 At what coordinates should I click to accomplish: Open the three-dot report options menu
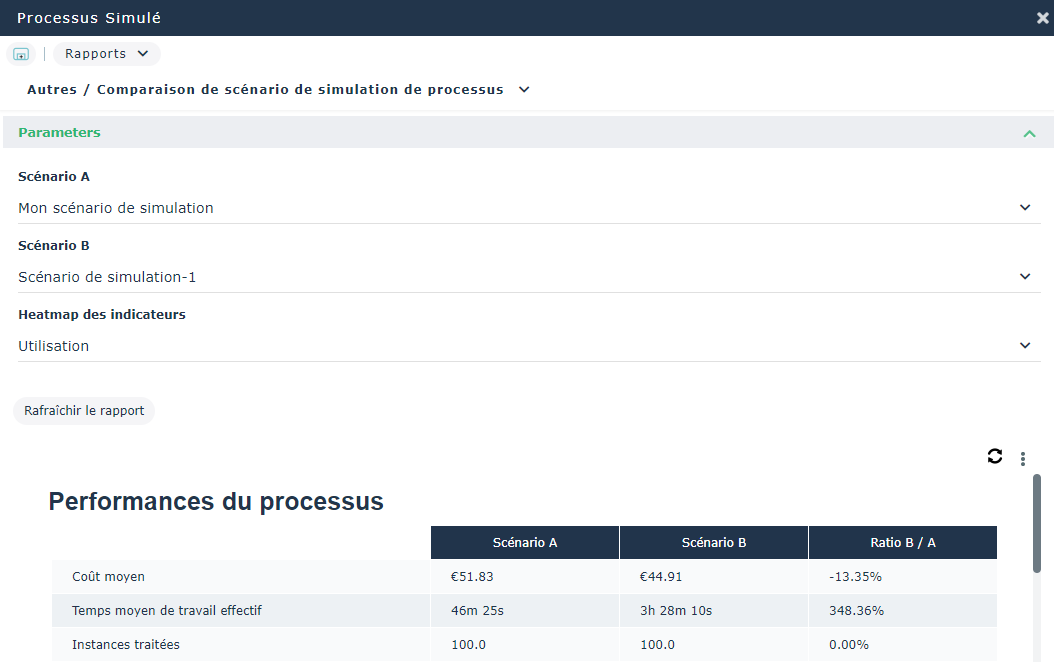[1022, 459]
